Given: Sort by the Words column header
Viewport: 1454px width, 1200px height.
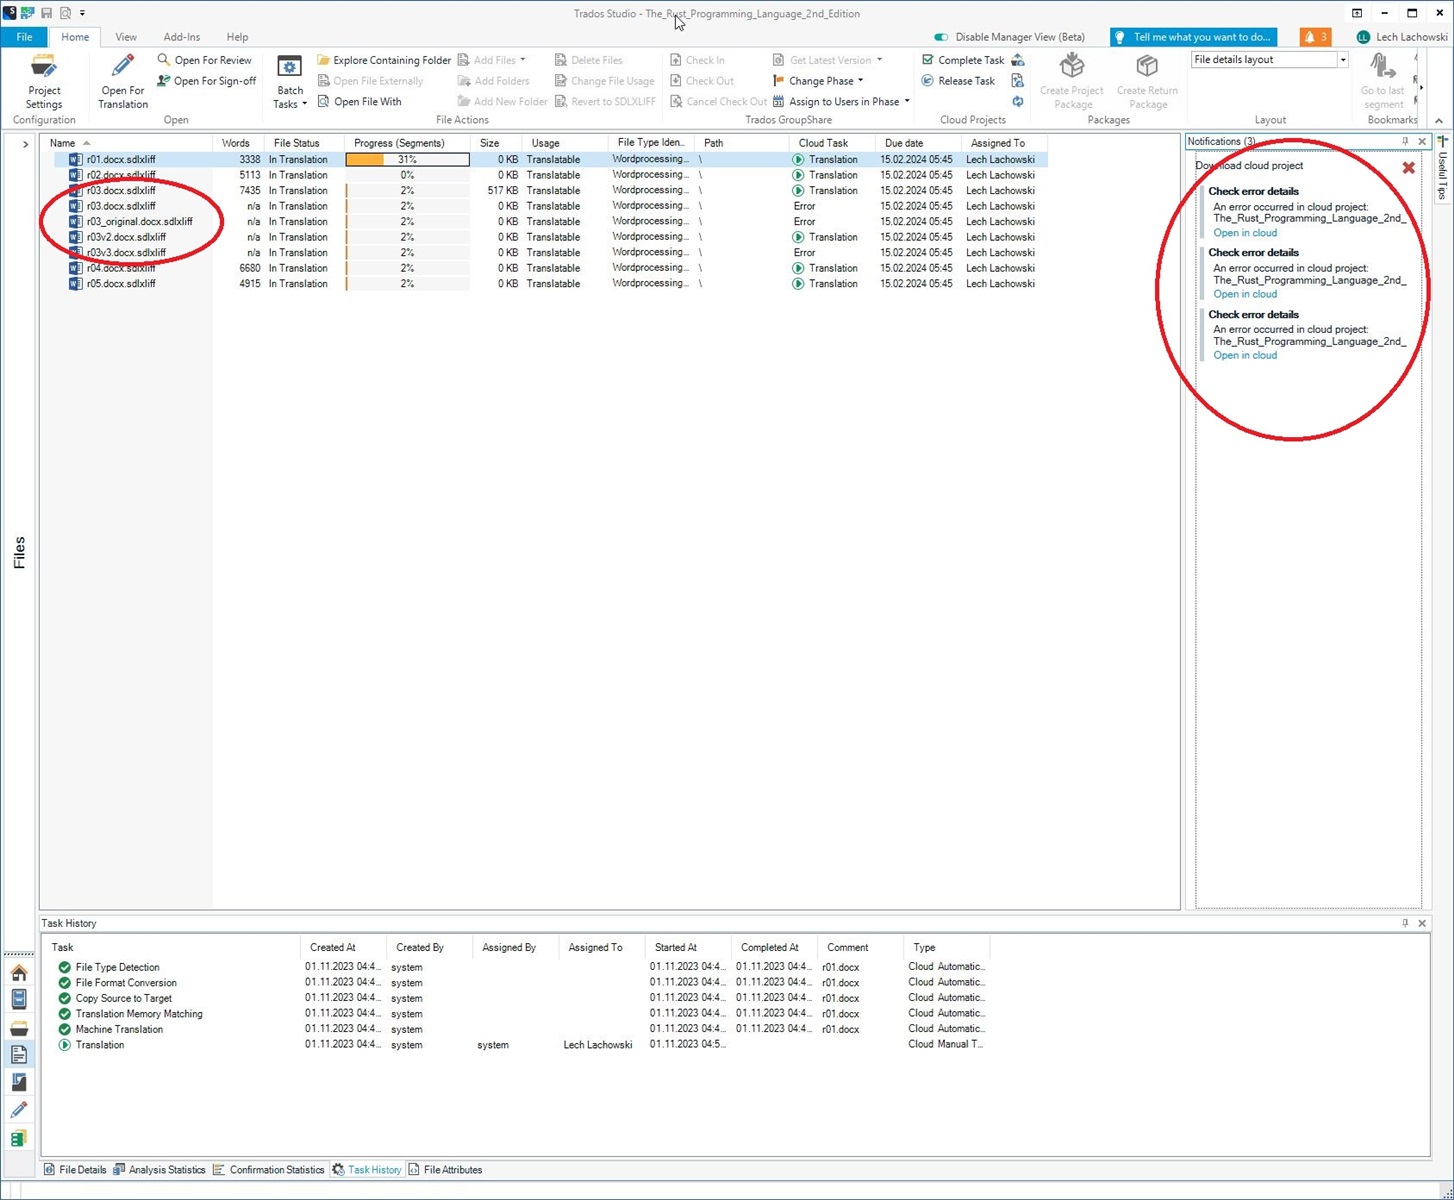Looking at the screenshot, I should pos(238,143).
